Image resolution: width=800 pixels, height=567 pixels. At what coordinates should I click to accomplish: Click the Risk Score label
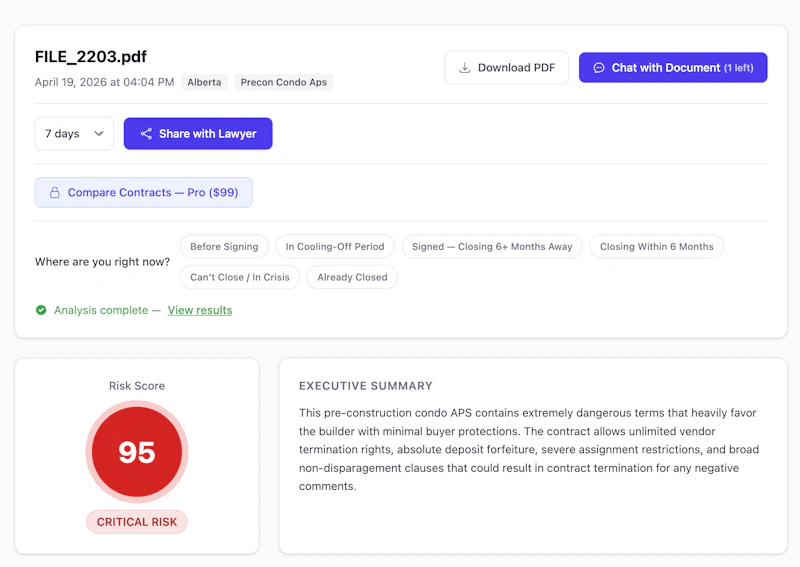click(137, 386)
